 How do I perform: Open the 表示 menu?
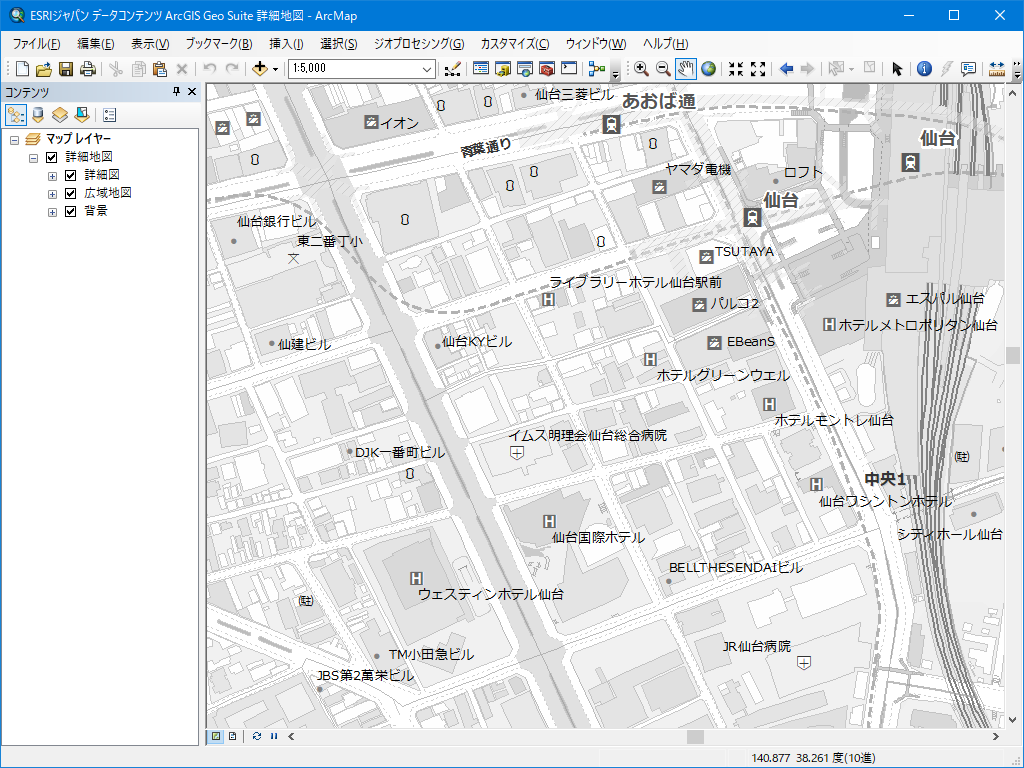click(x=150, y=44)
